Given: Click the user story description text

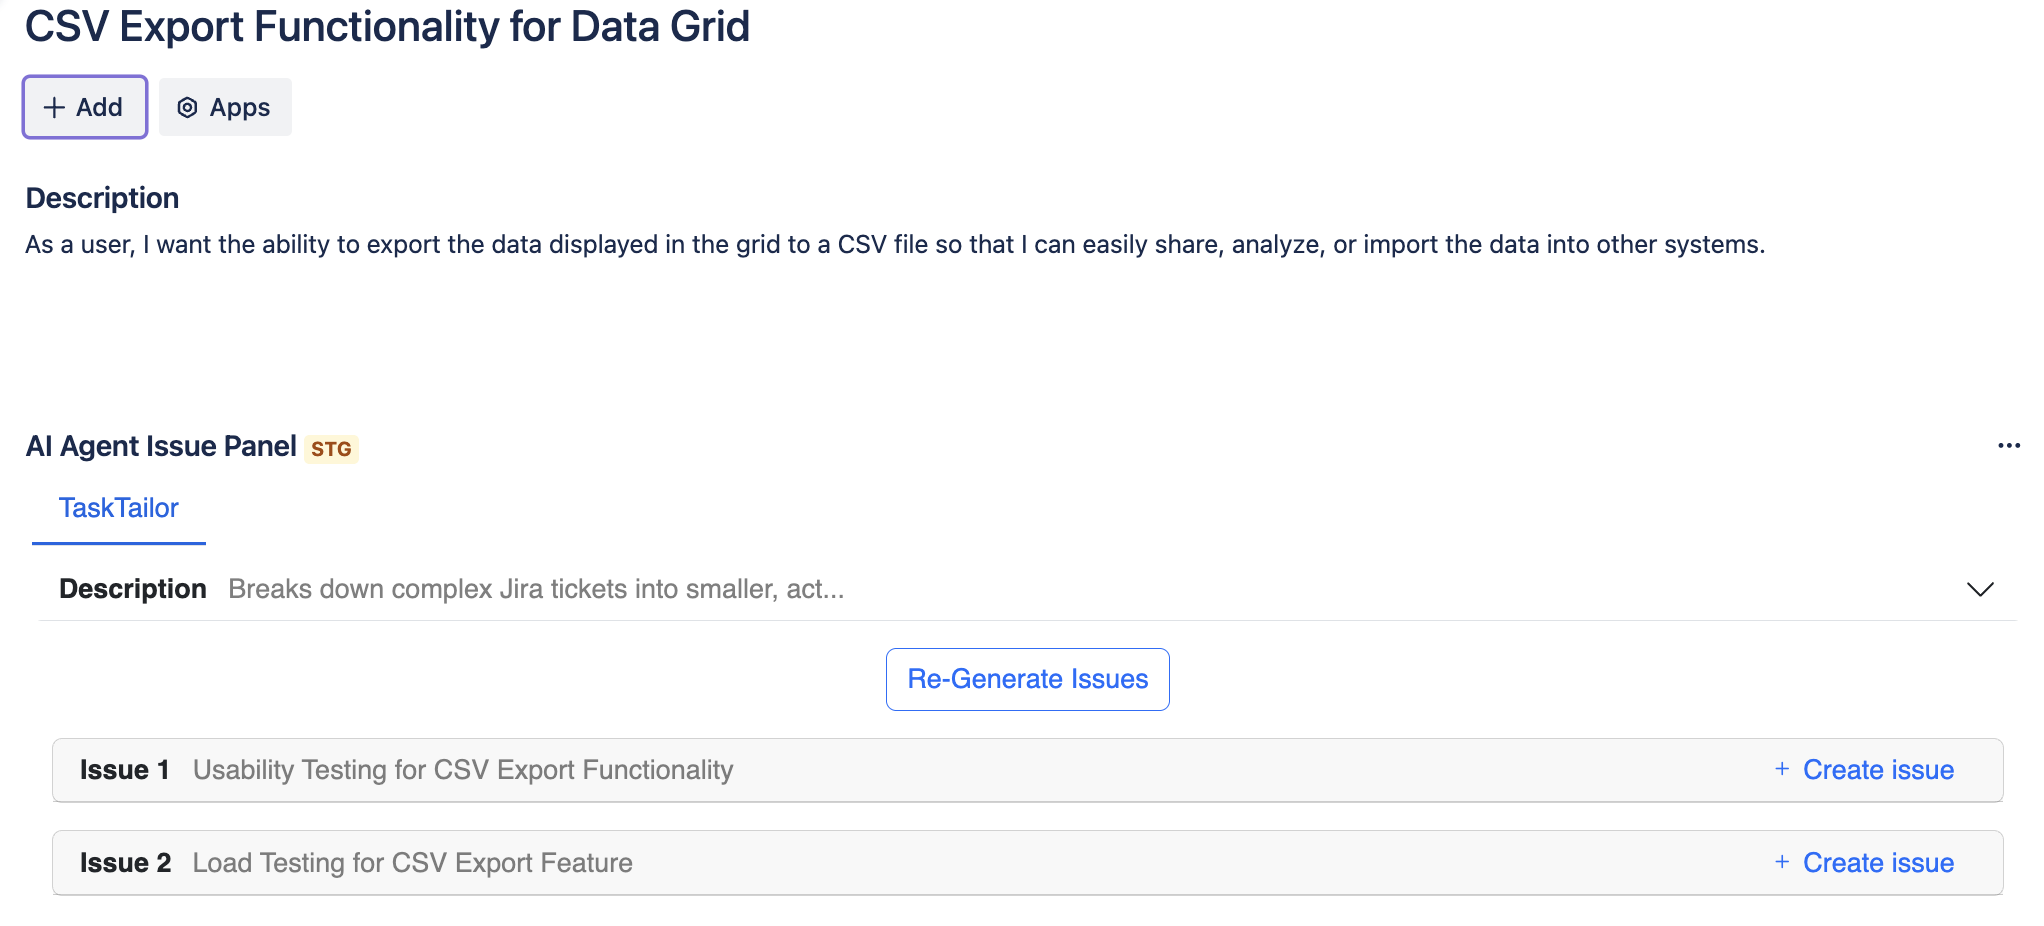Looking at the screenshot, I should pyautogui.click(x=894, y=245).
